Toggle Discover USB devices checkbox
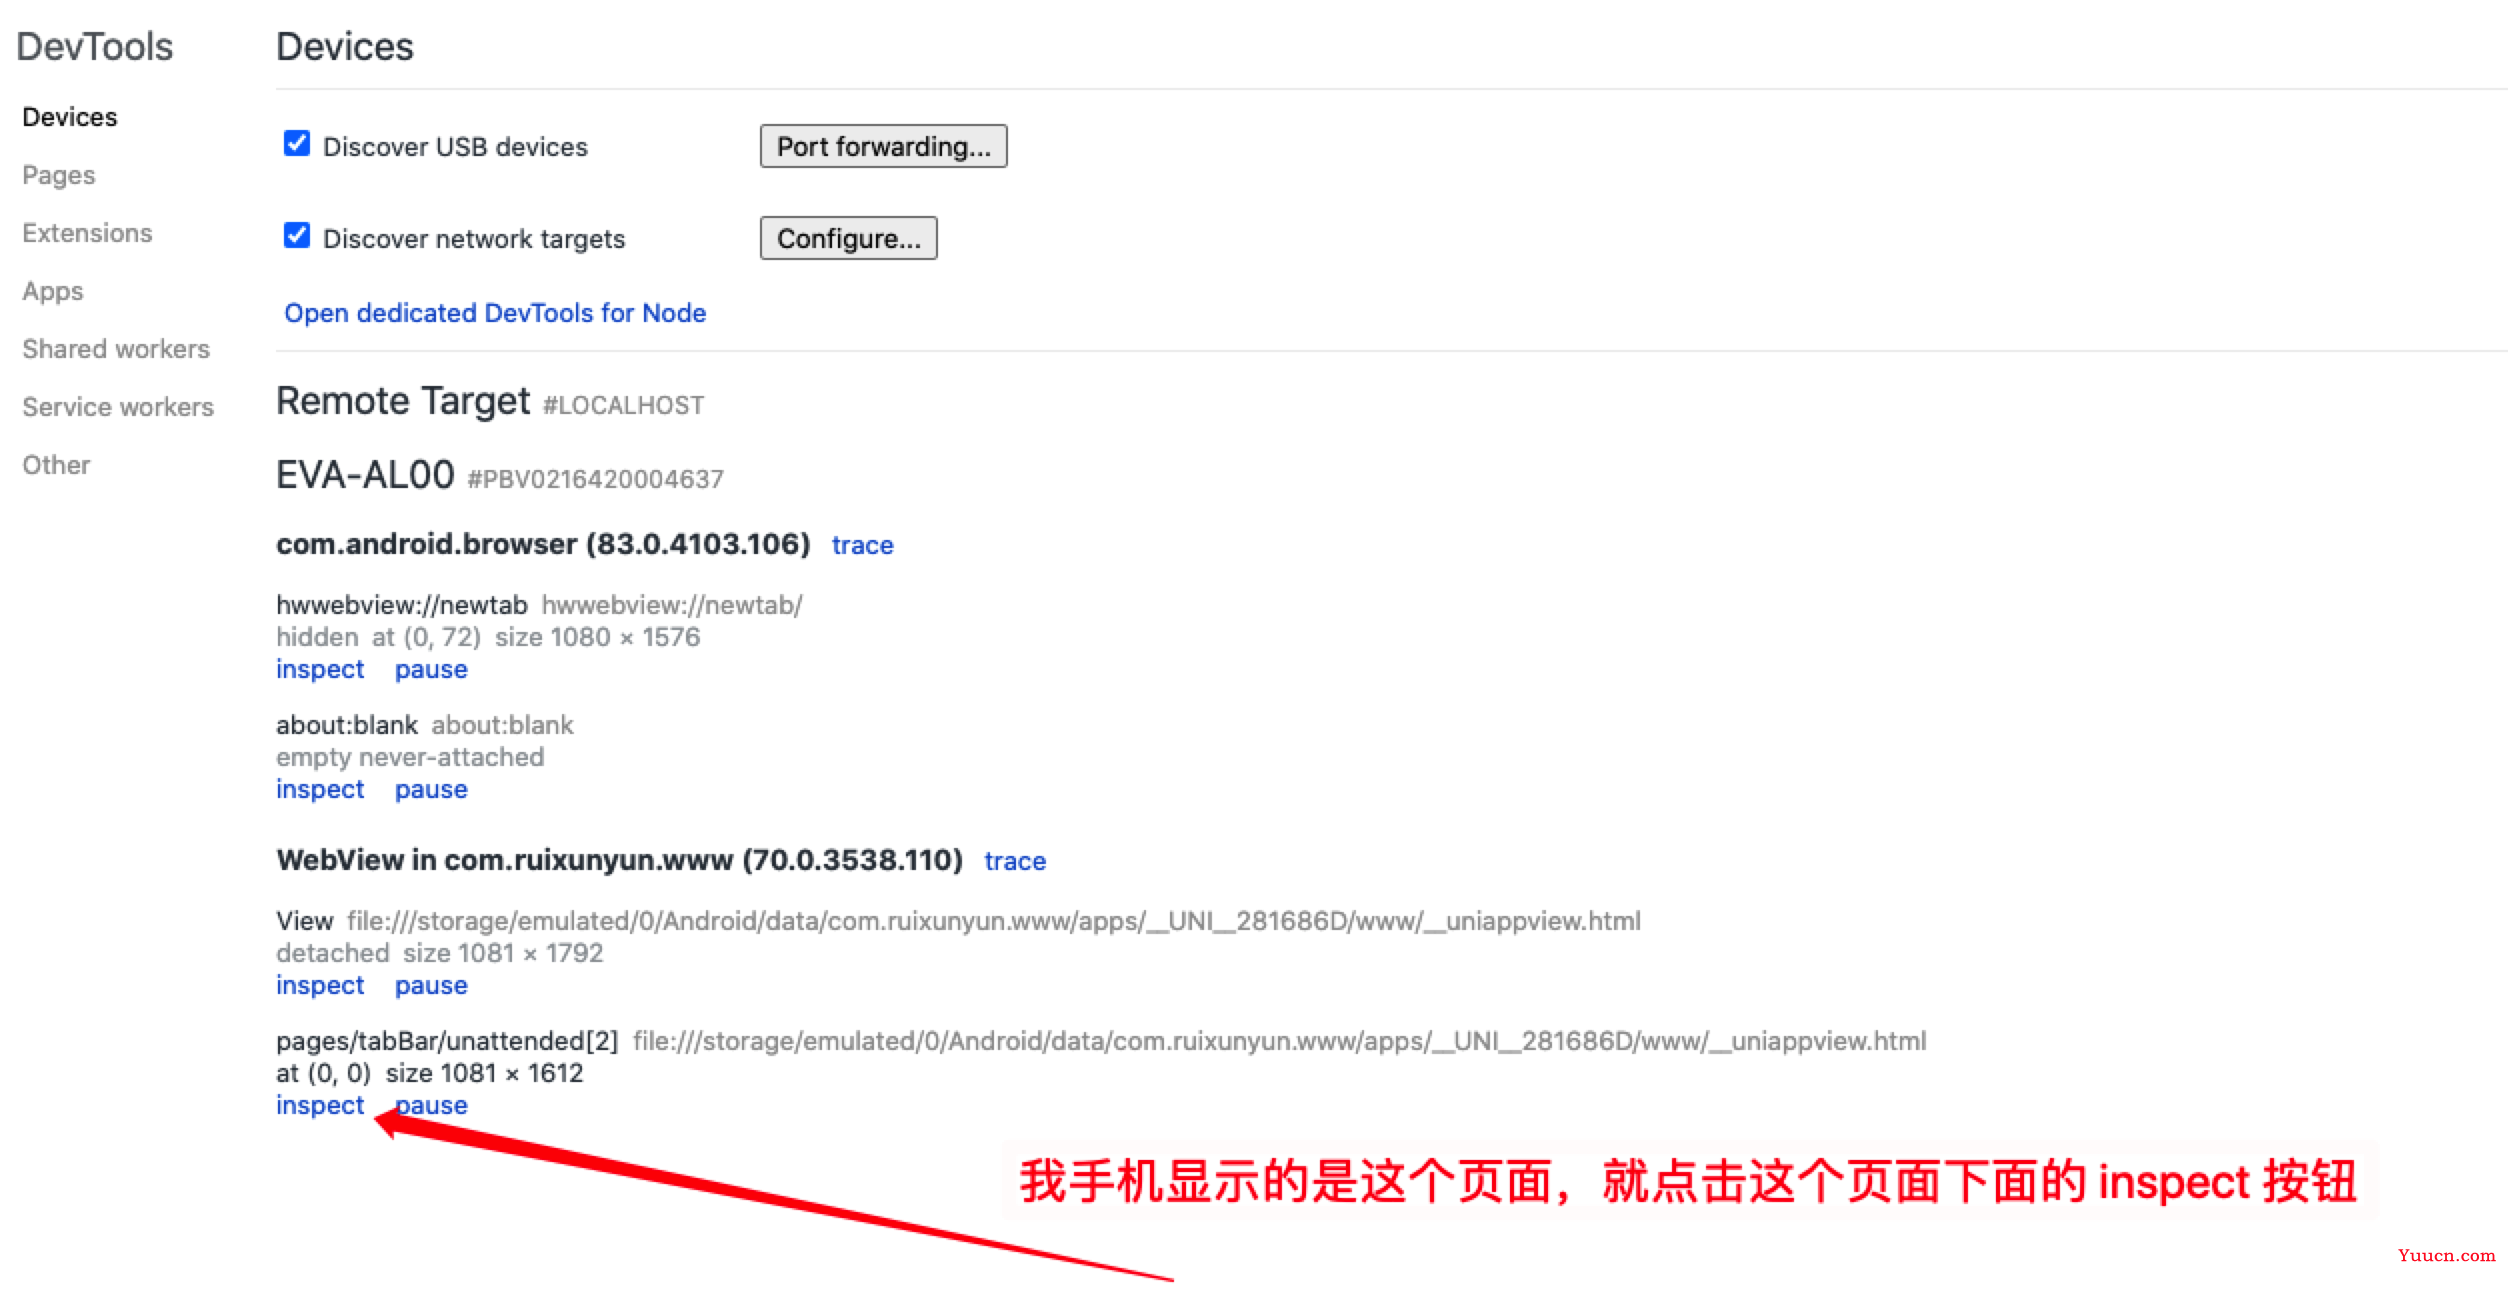 pyautogui.click(x=295, y=146)
